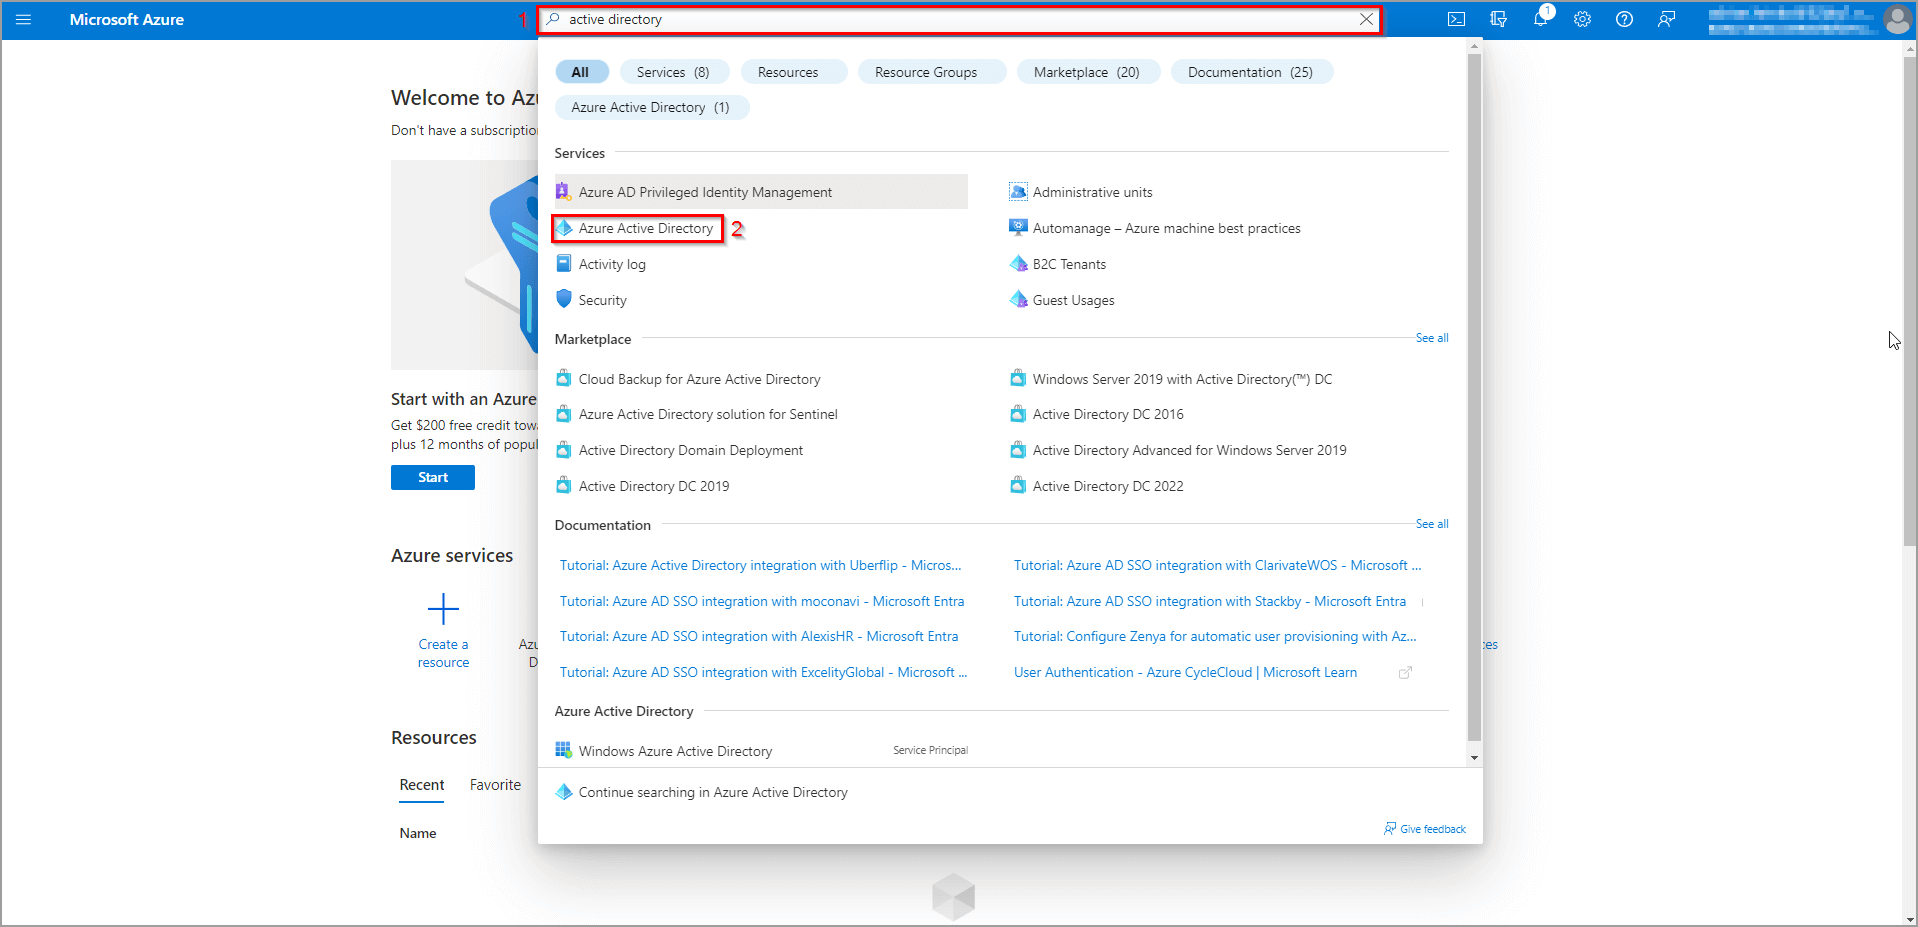The height and width of the screenshot is (927, 1918).
Task: Click the Start free credit button
Action: tap(432, 478)
